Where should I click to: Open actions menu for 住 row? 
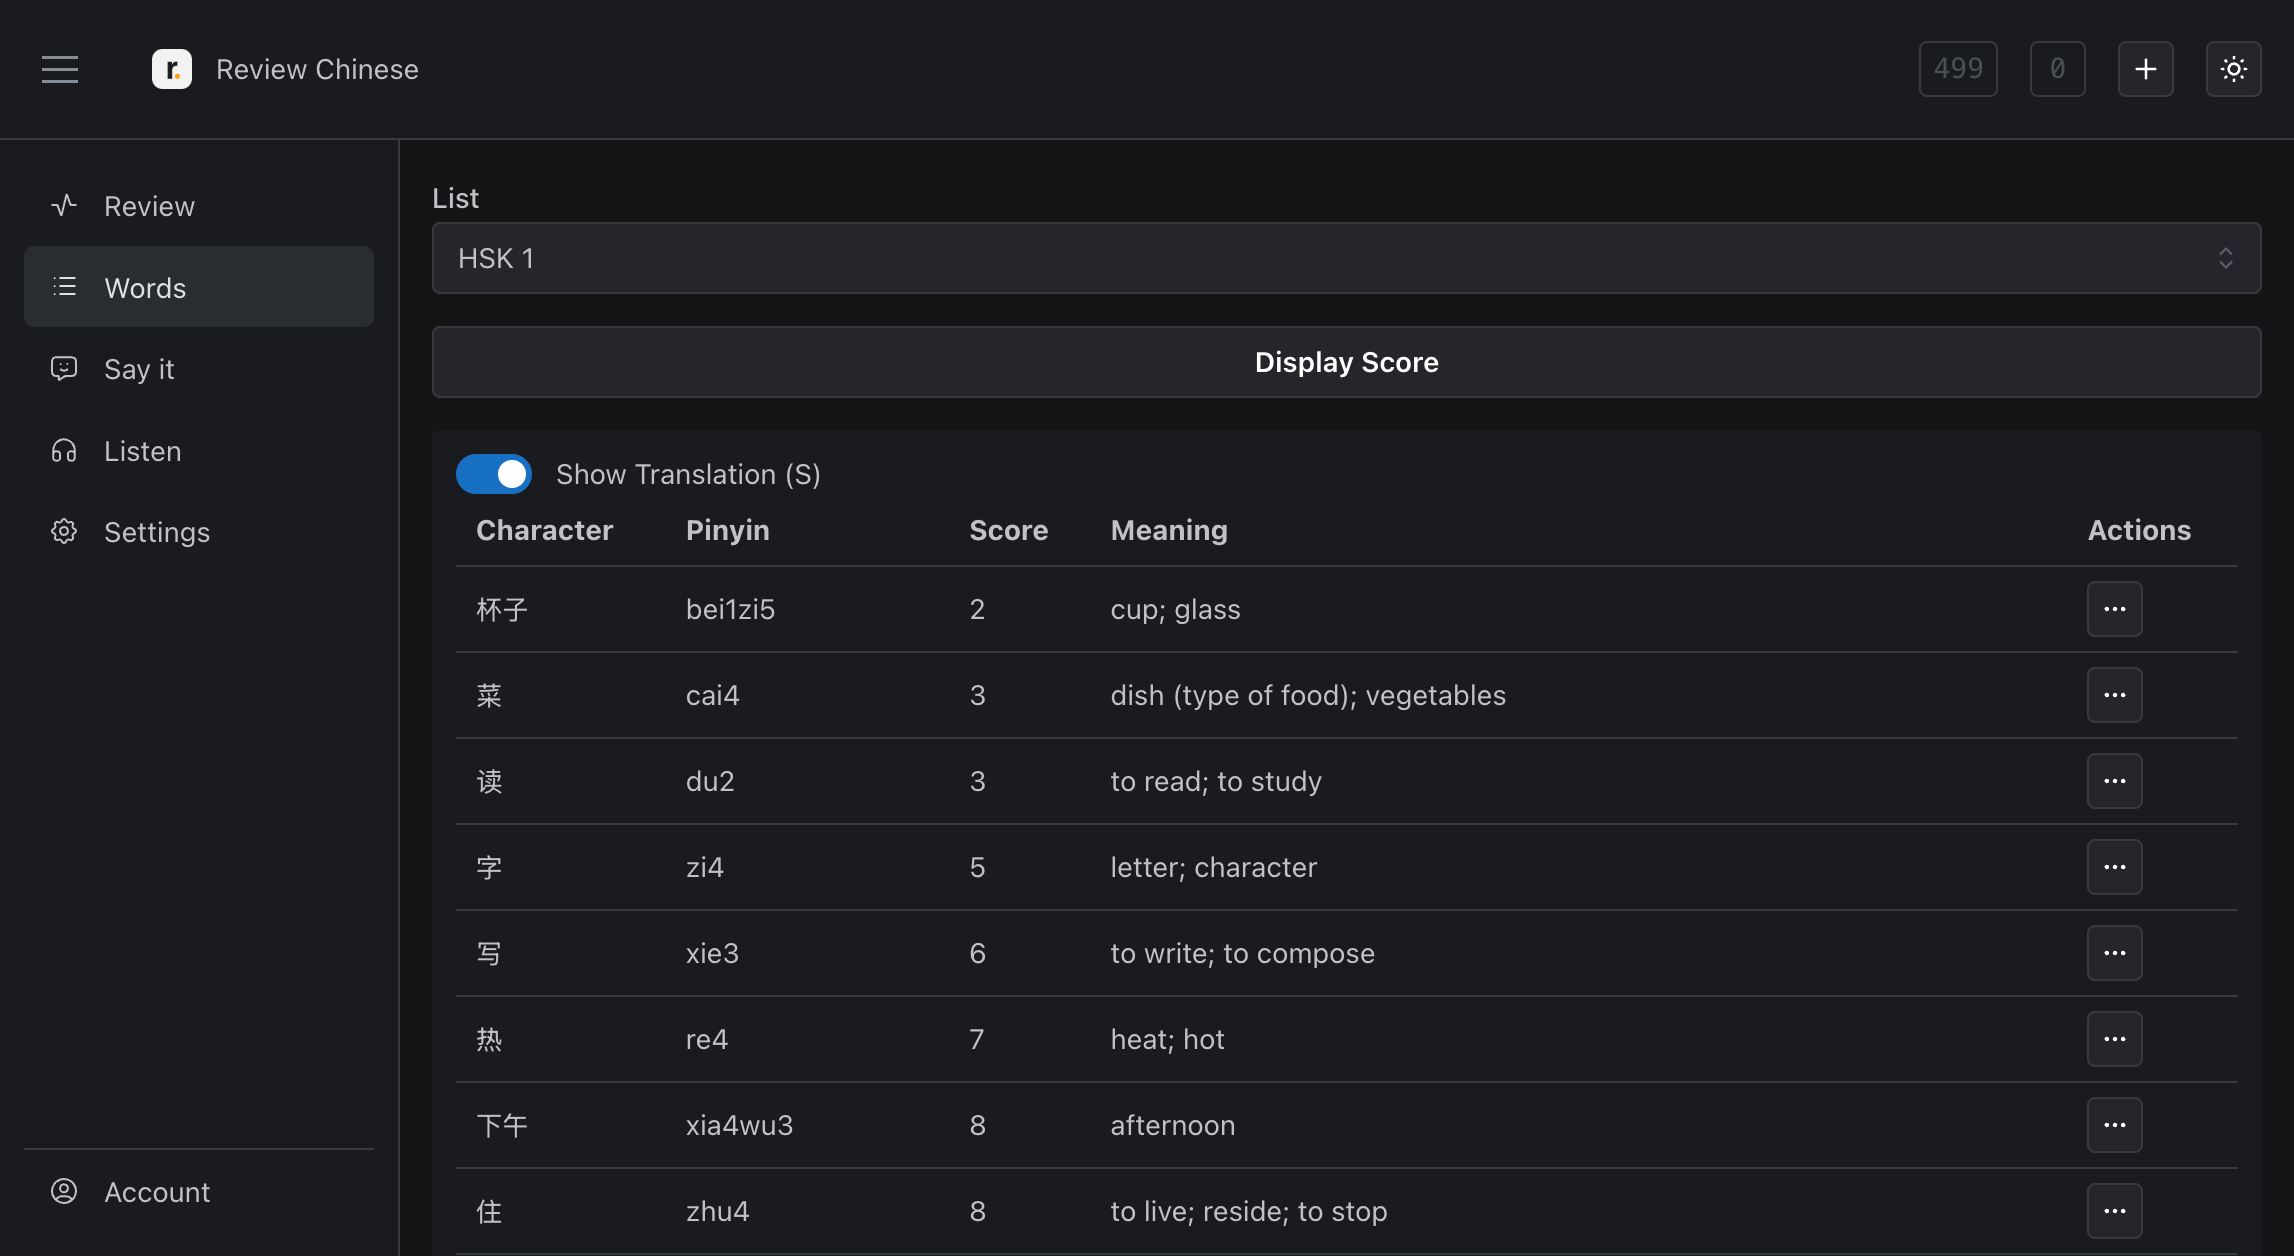[2114, 1211]
